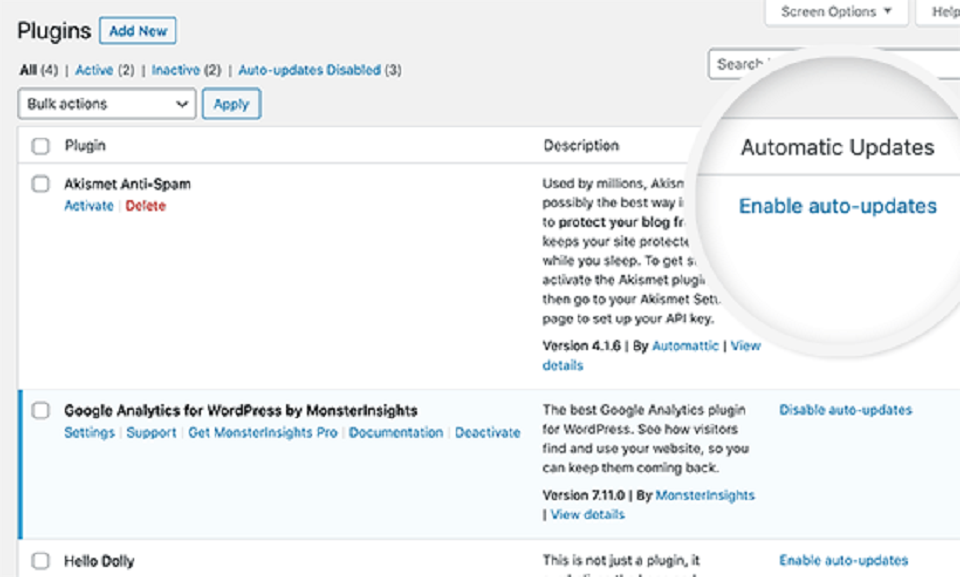This screenshot has height=577, width=960.
Task: Filter by Auto-updates Disabled
Action: [310, 70]
